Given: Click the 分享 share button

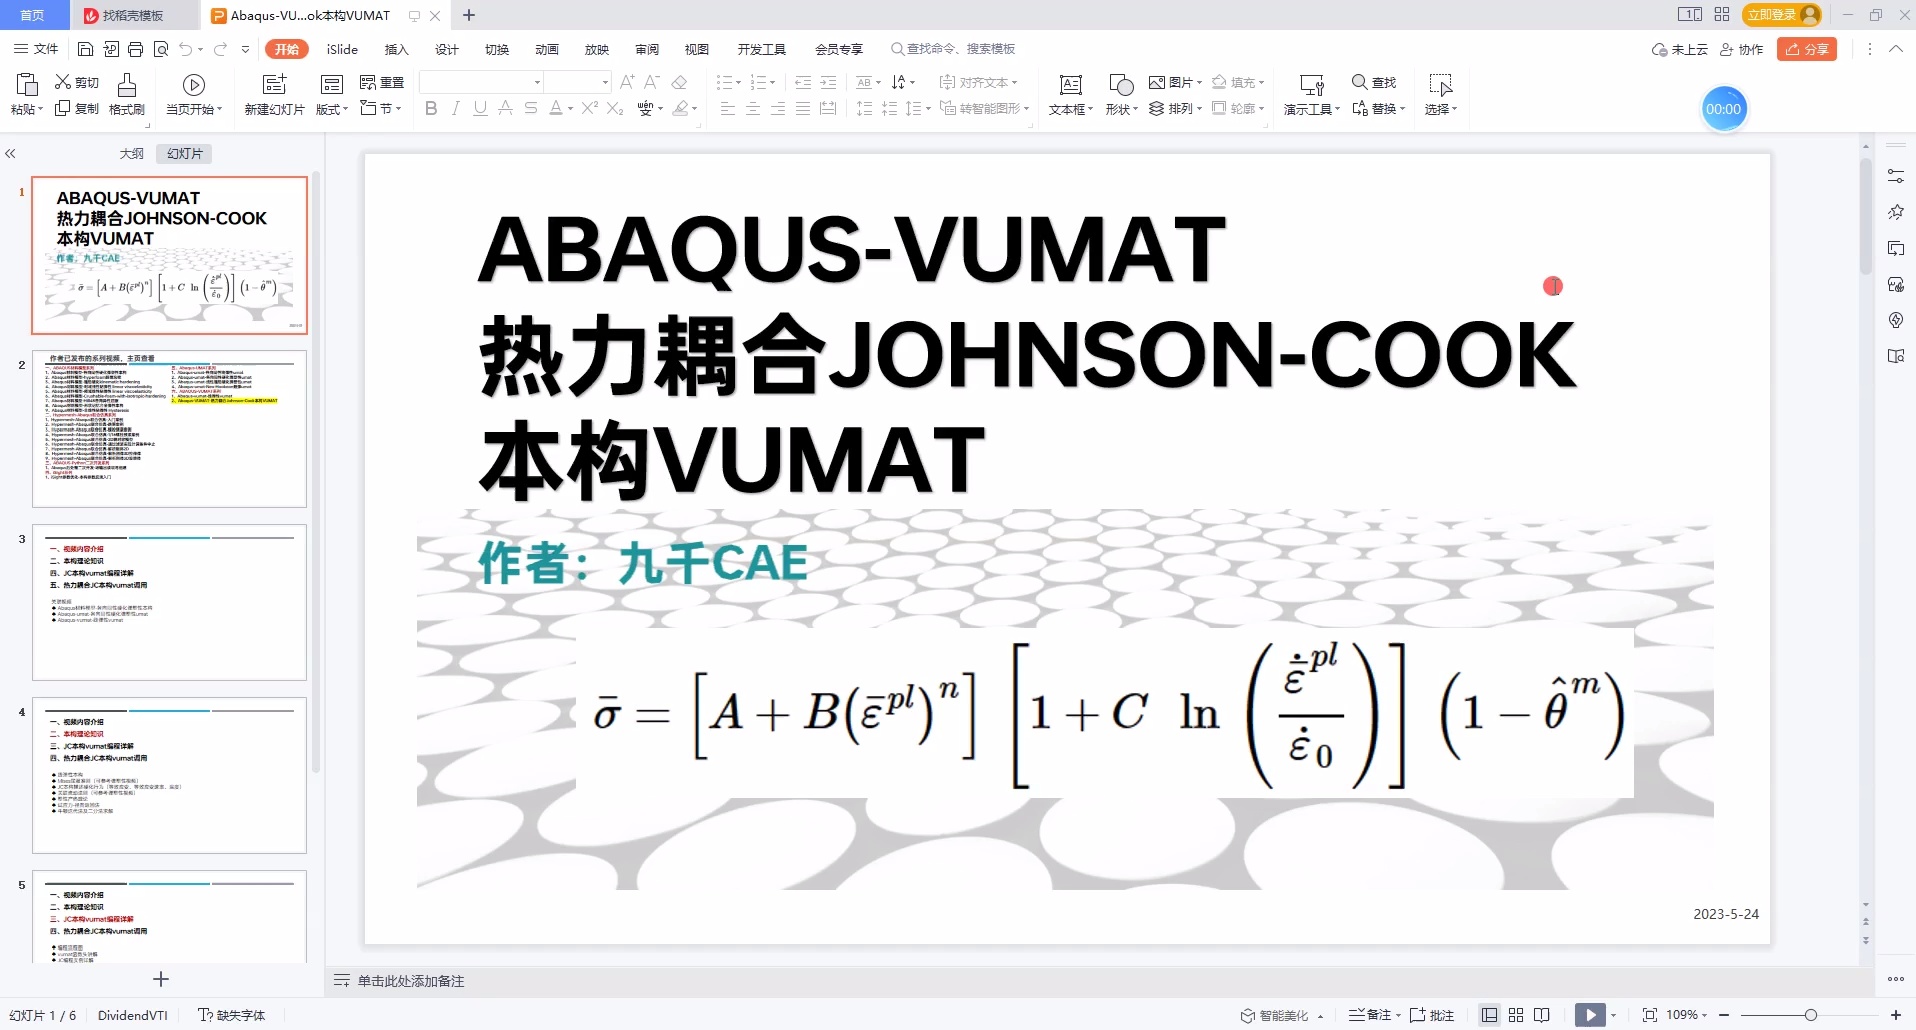Looking at the screenshot, I should coord(1806,49).
